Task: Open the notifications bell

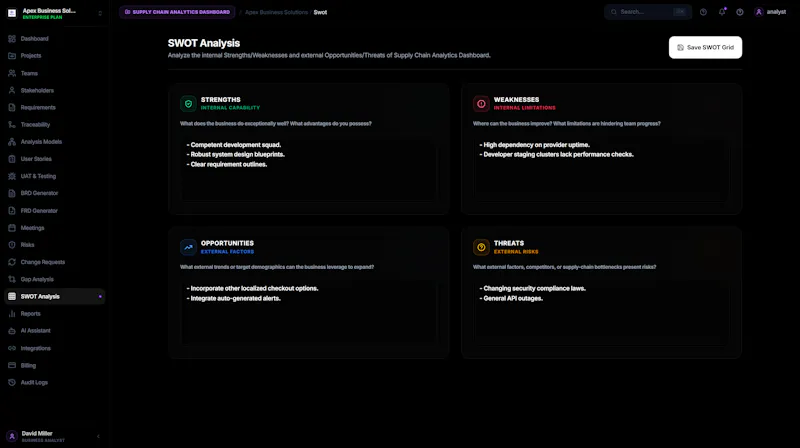Action: [x=721, y=12]
